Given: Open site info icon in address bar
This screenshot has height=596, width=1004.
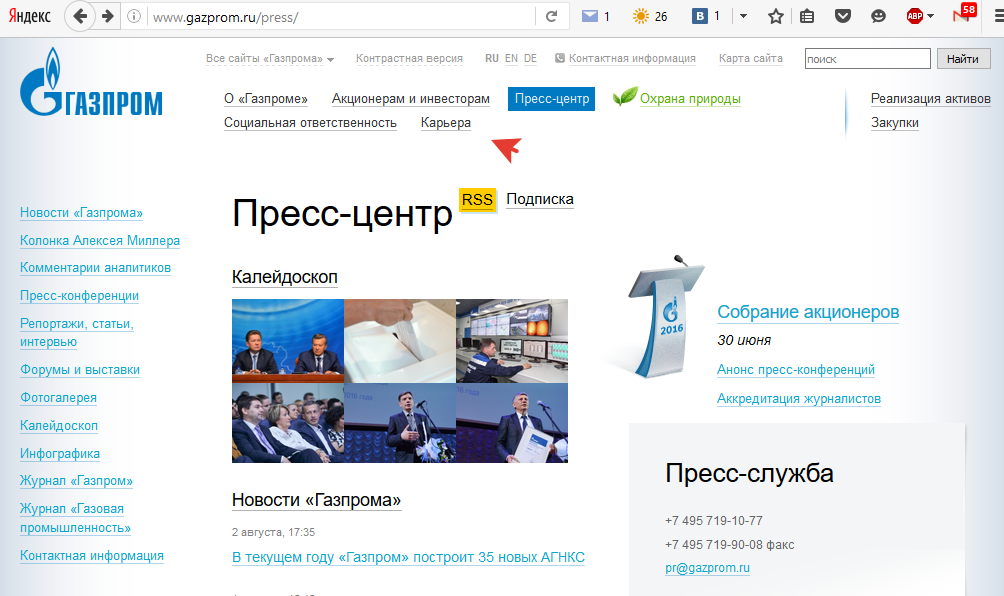Looking at the screenshot, I should (x=134, y=17).
